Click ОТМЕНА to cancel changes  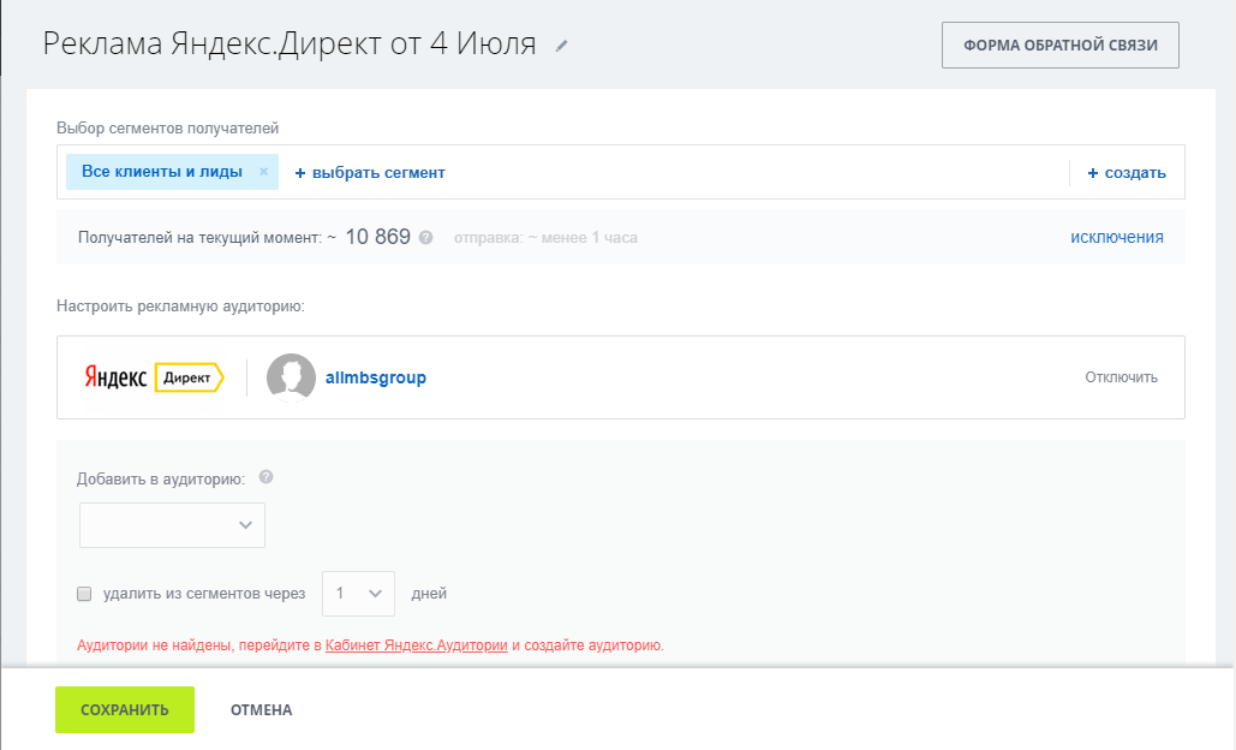(261, 709)
